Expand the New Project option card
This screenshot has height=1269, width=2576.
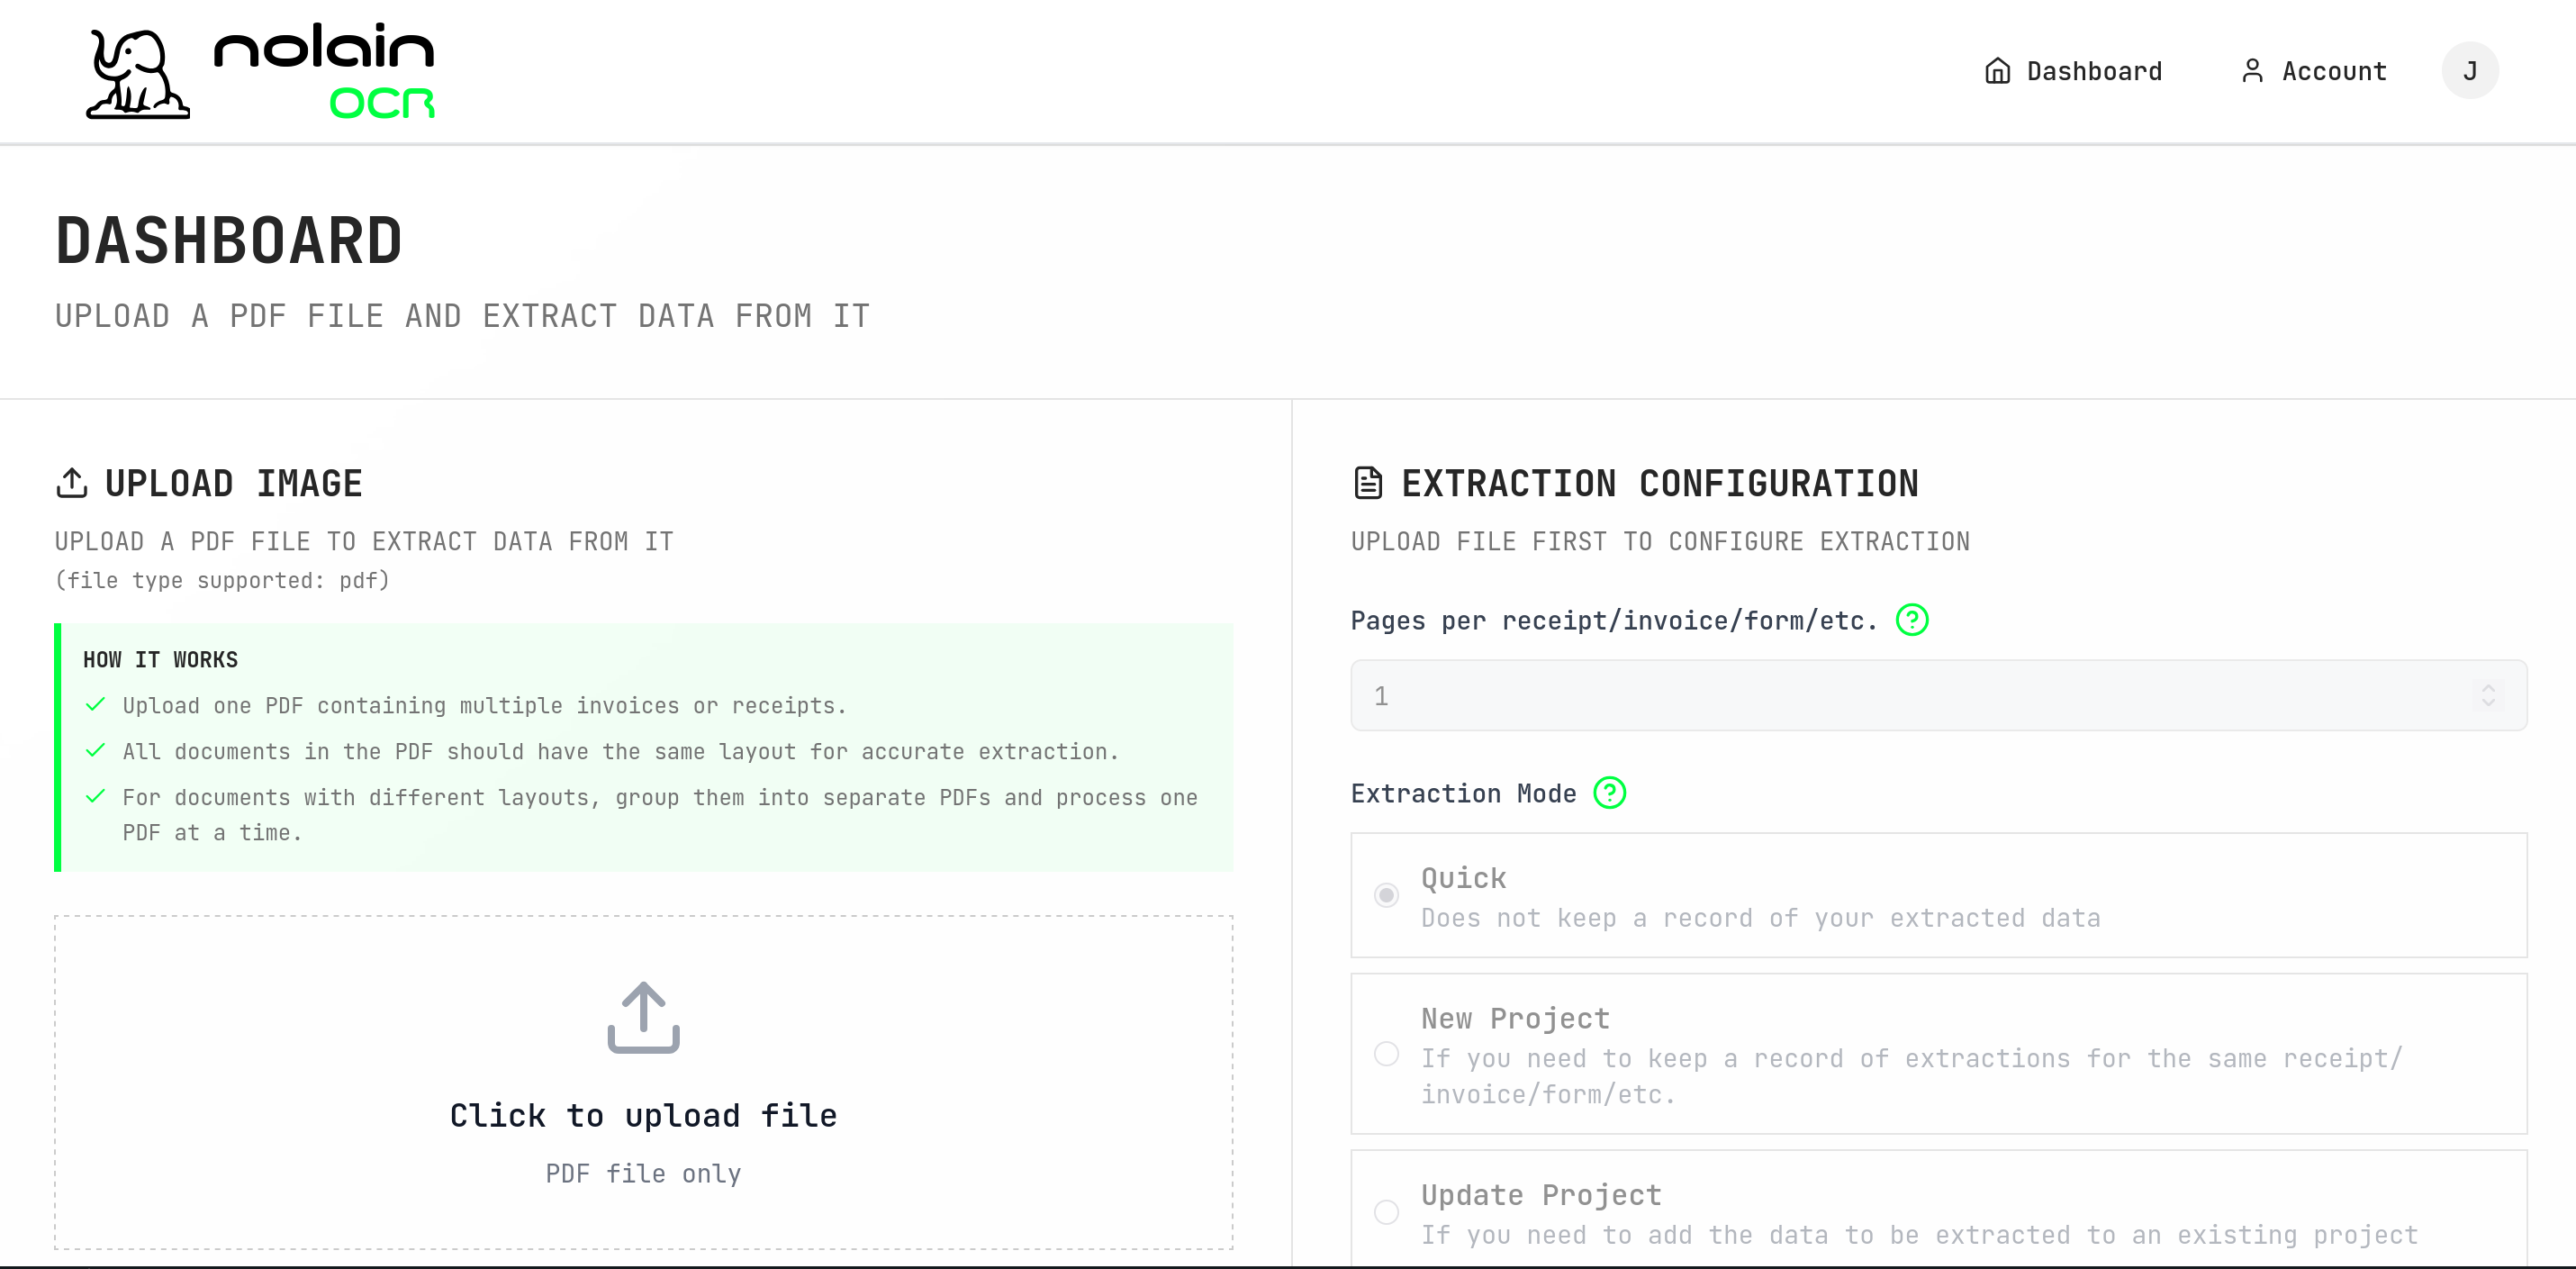click(x=1900, y=1054)
